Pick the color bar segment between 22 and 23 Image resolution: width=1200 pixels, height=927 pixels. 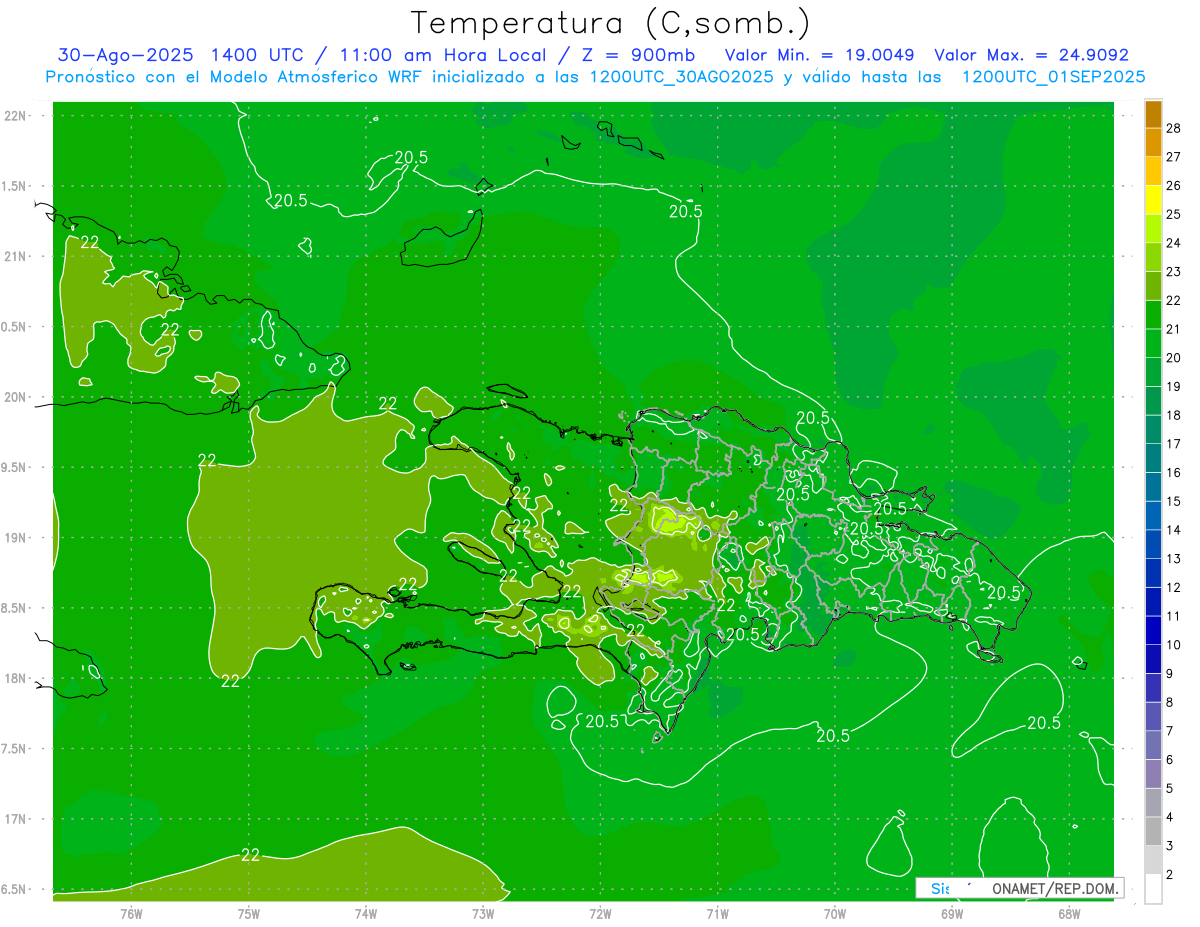(1153, 285)
